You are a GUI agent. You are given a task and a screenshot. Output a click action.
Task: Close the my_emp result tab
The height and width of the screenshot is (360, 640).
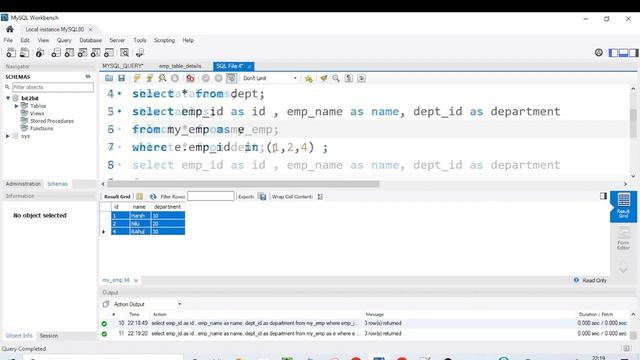(136, 280)
